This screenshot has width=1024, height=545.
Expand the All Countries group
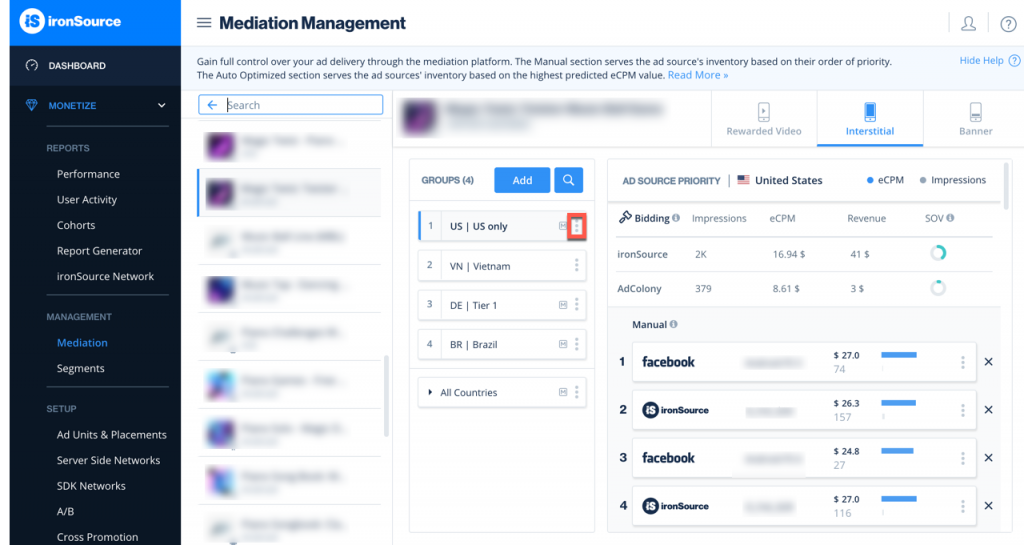point(430,392)
